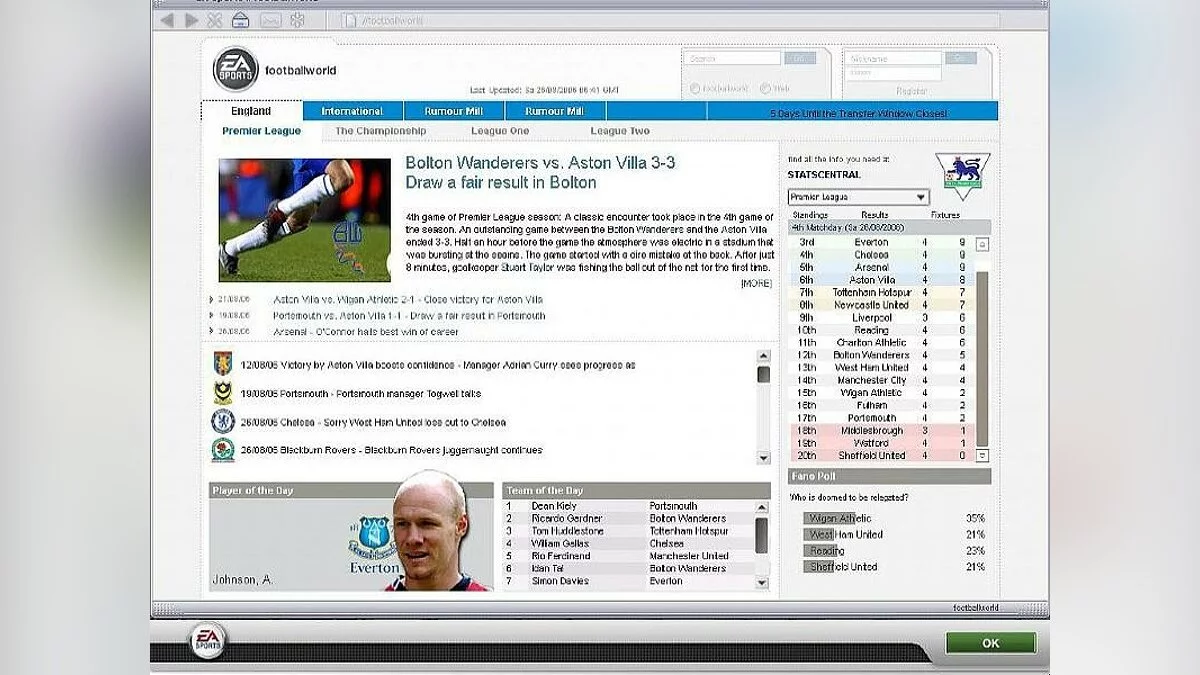The image size is (1200, 675).
Task: Click the Portsmouth club crest
Action: 222,393
